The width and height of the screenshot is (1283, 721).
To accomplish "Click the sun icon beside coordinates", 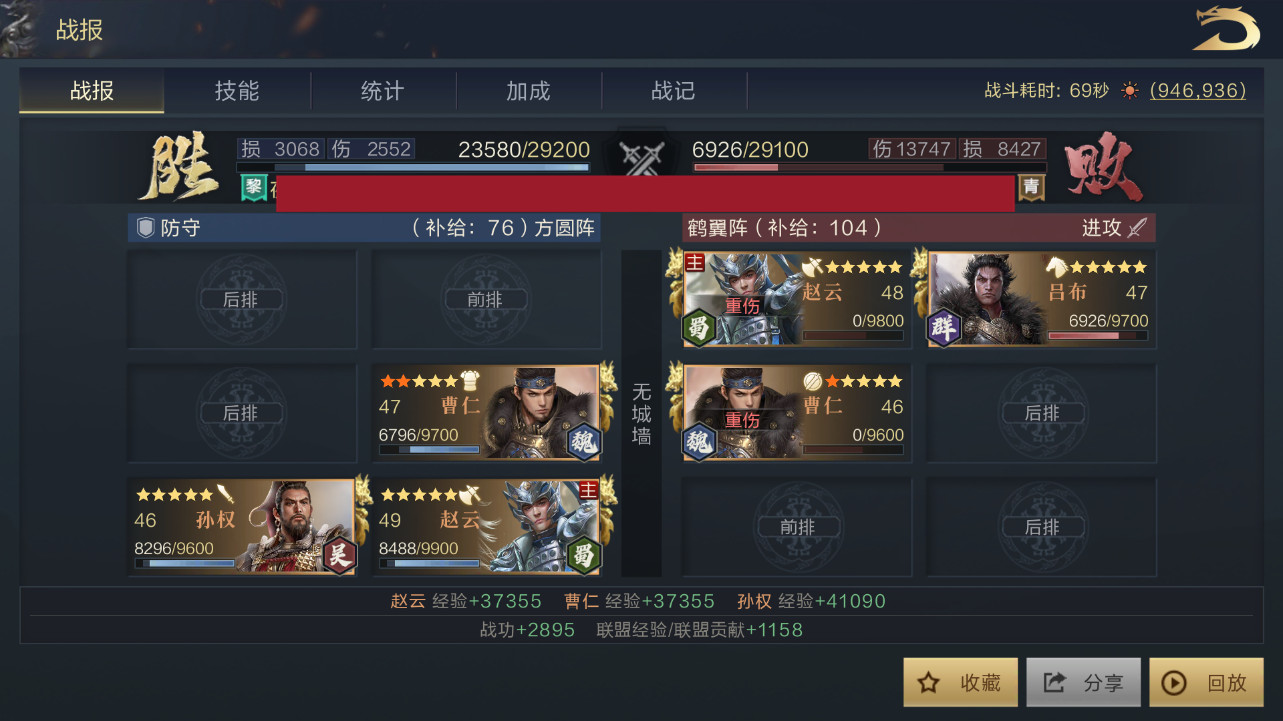I will click(x=1130, y=90).
